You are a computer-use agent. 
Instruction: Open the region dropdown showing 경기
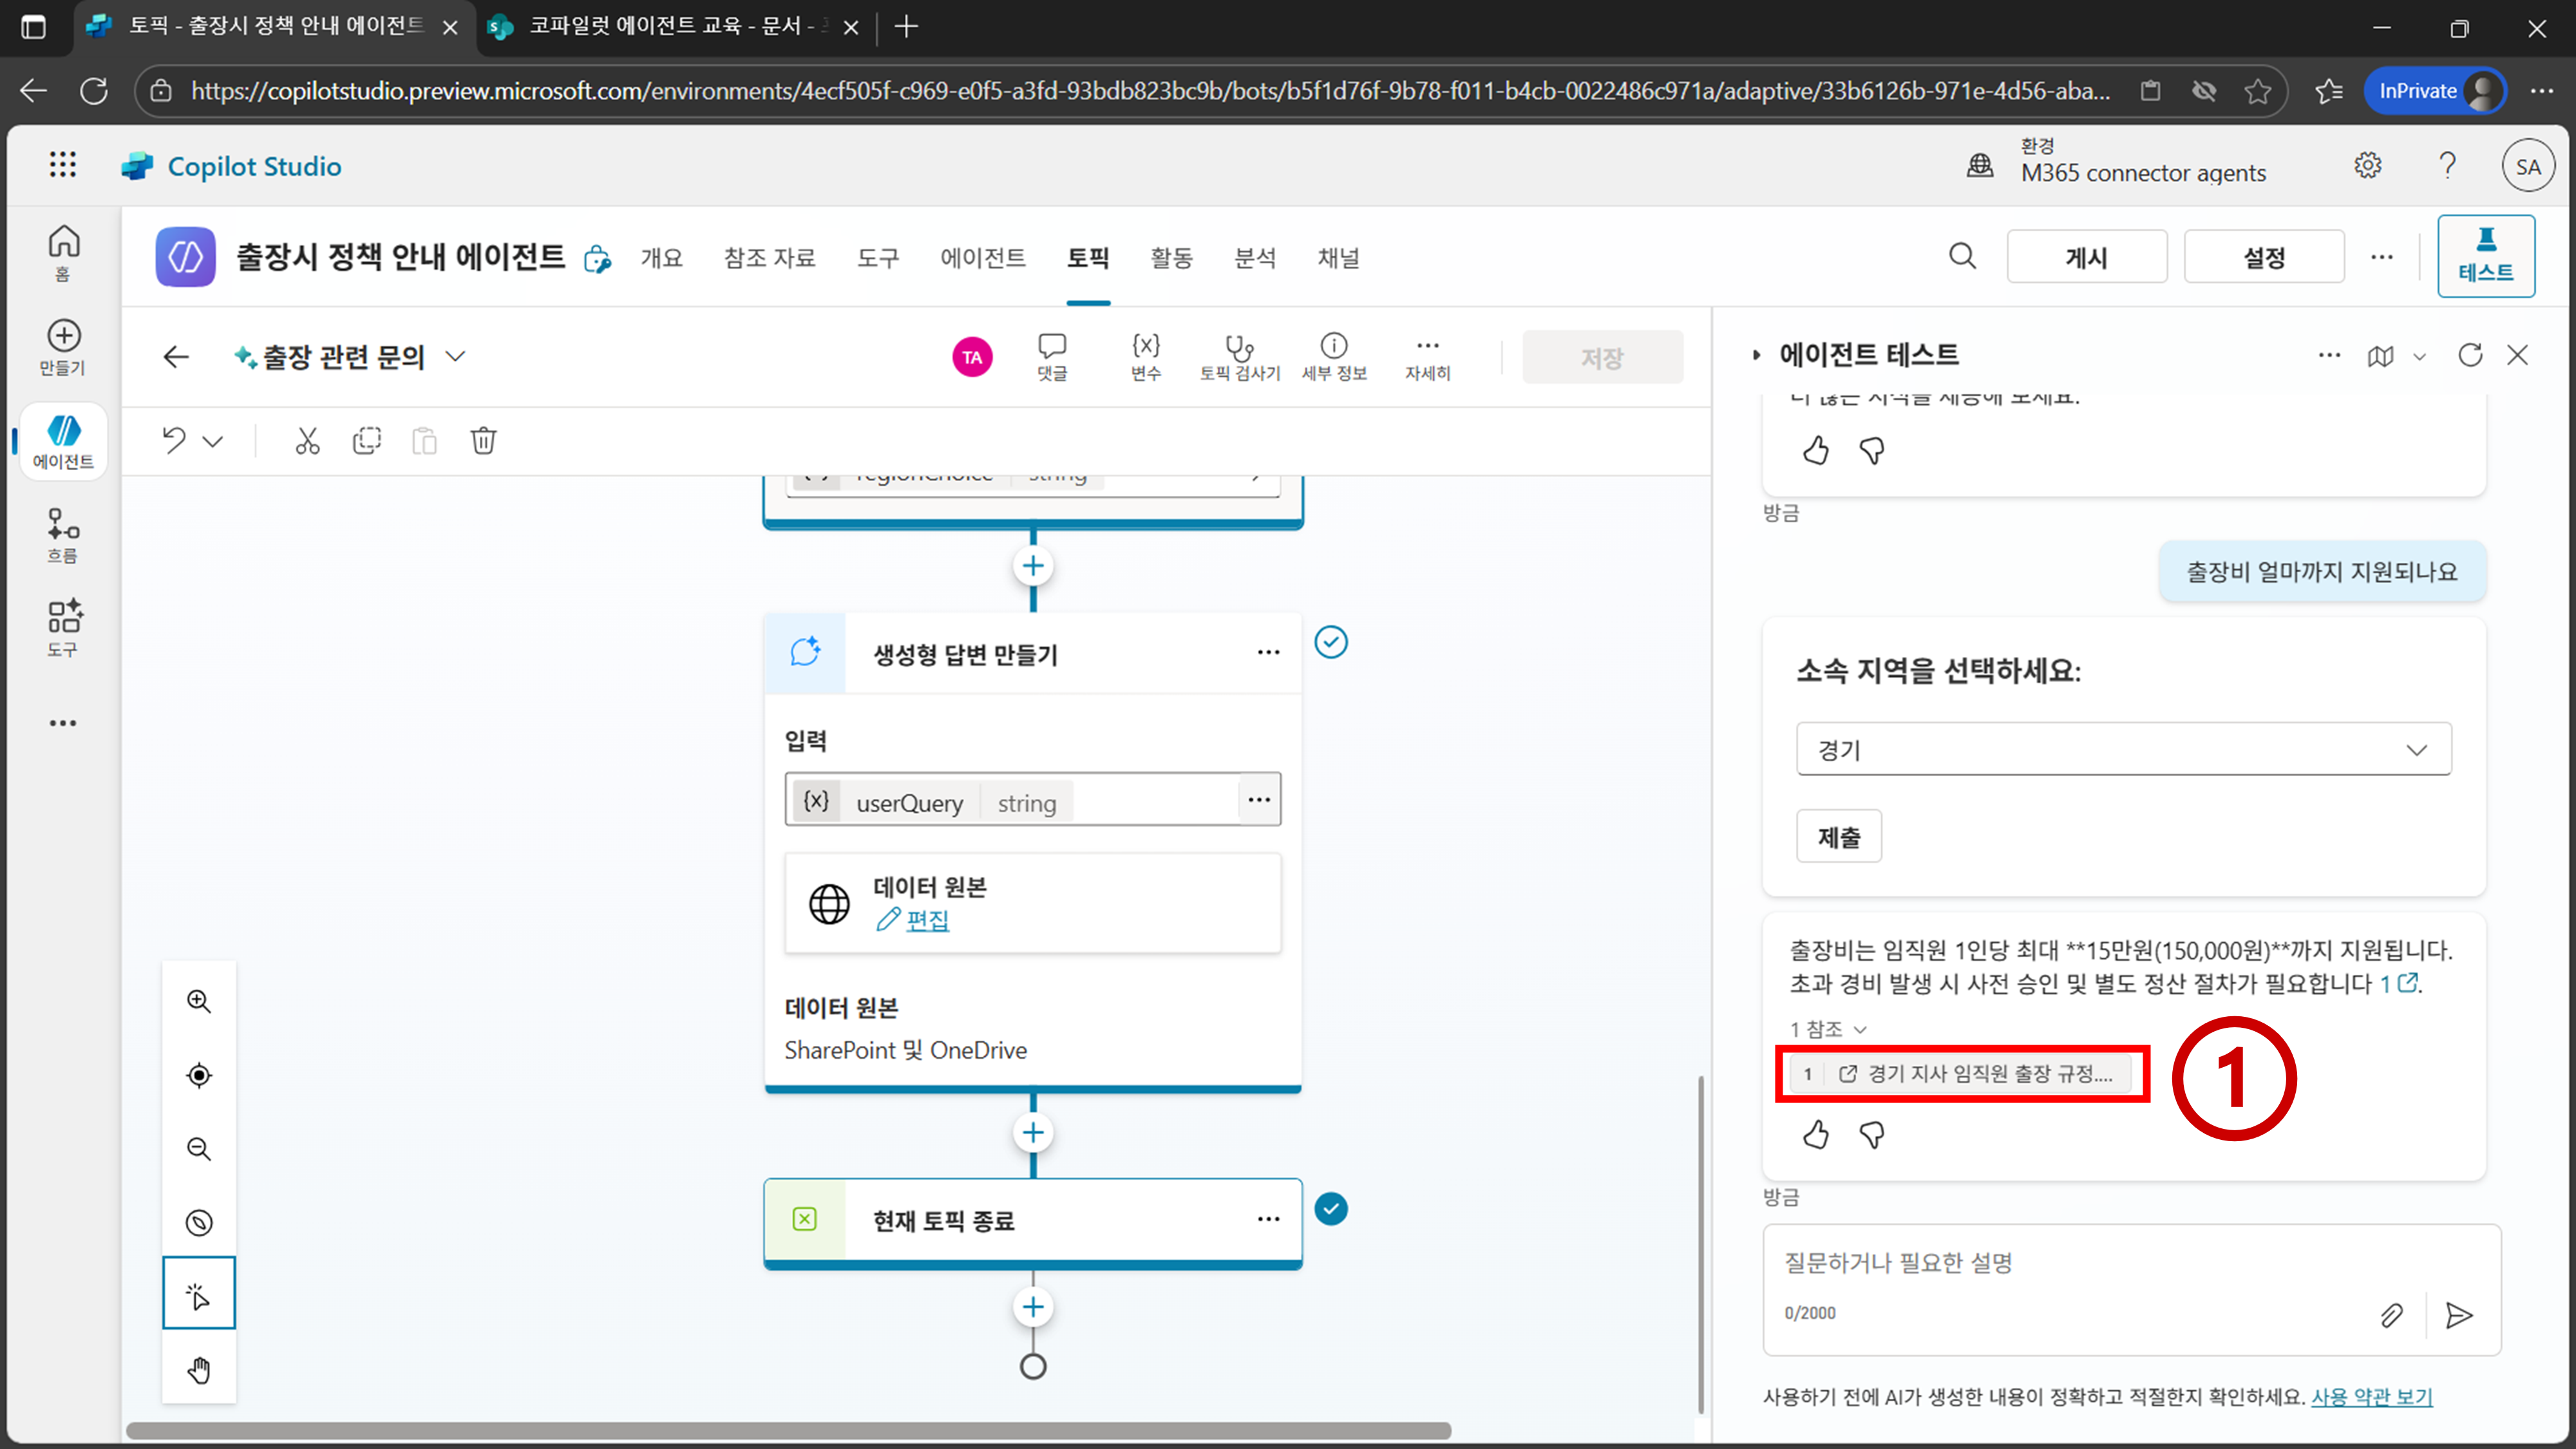pyautogui.click(x=2123, y=749)
